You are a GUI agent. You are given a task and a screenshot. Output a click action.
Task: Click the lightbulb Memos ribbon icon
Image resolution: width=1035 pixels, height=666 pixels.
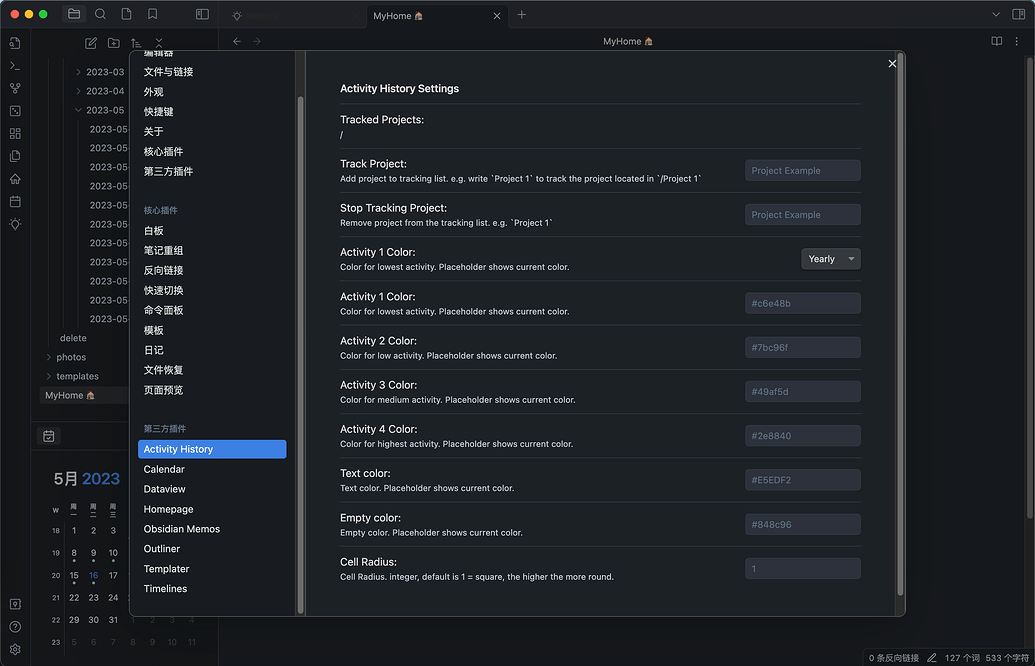(15, 224)
